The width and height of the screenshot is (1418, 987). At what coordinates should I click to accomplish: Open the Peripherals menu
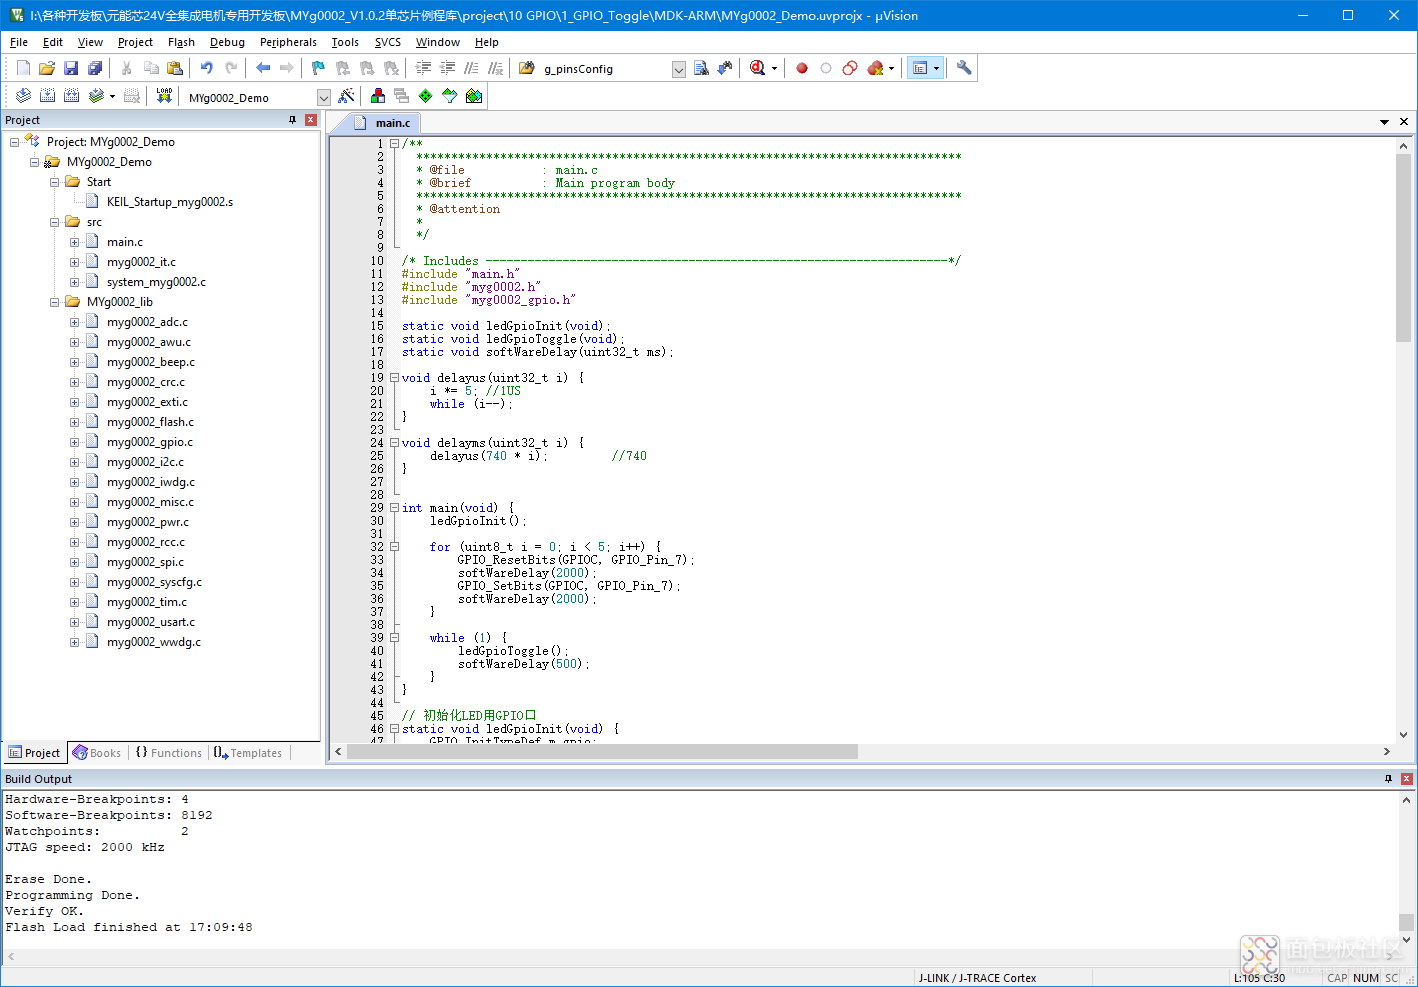pyautogui.click(x=288, y=42)
